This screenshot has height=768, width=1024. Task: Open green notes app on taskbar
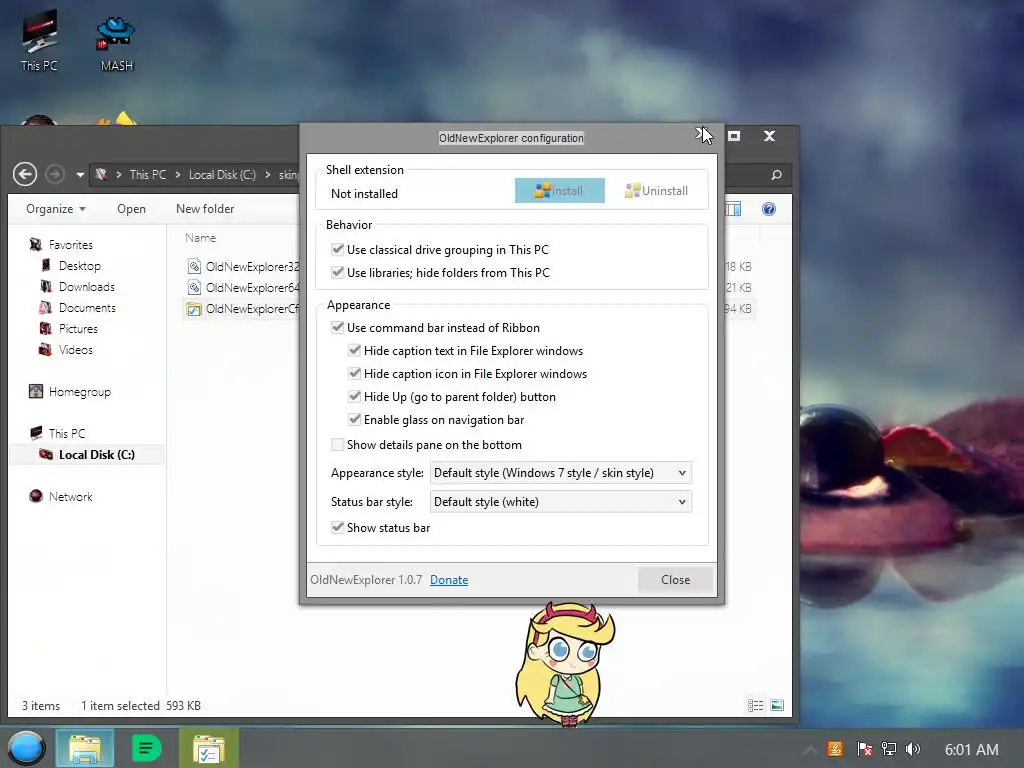(146, 748)
